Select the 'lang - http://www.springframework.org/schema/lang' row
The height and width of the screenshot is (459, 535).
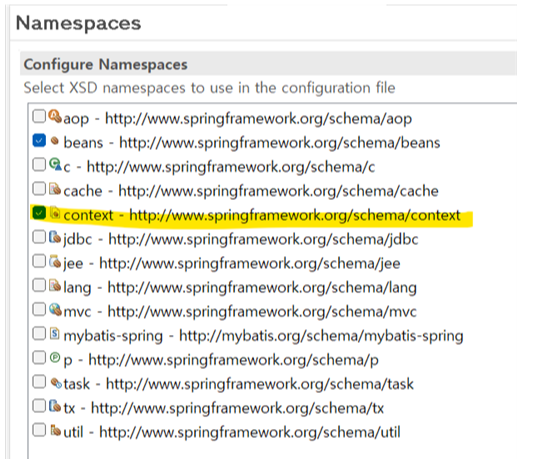[x=240, y=288]
